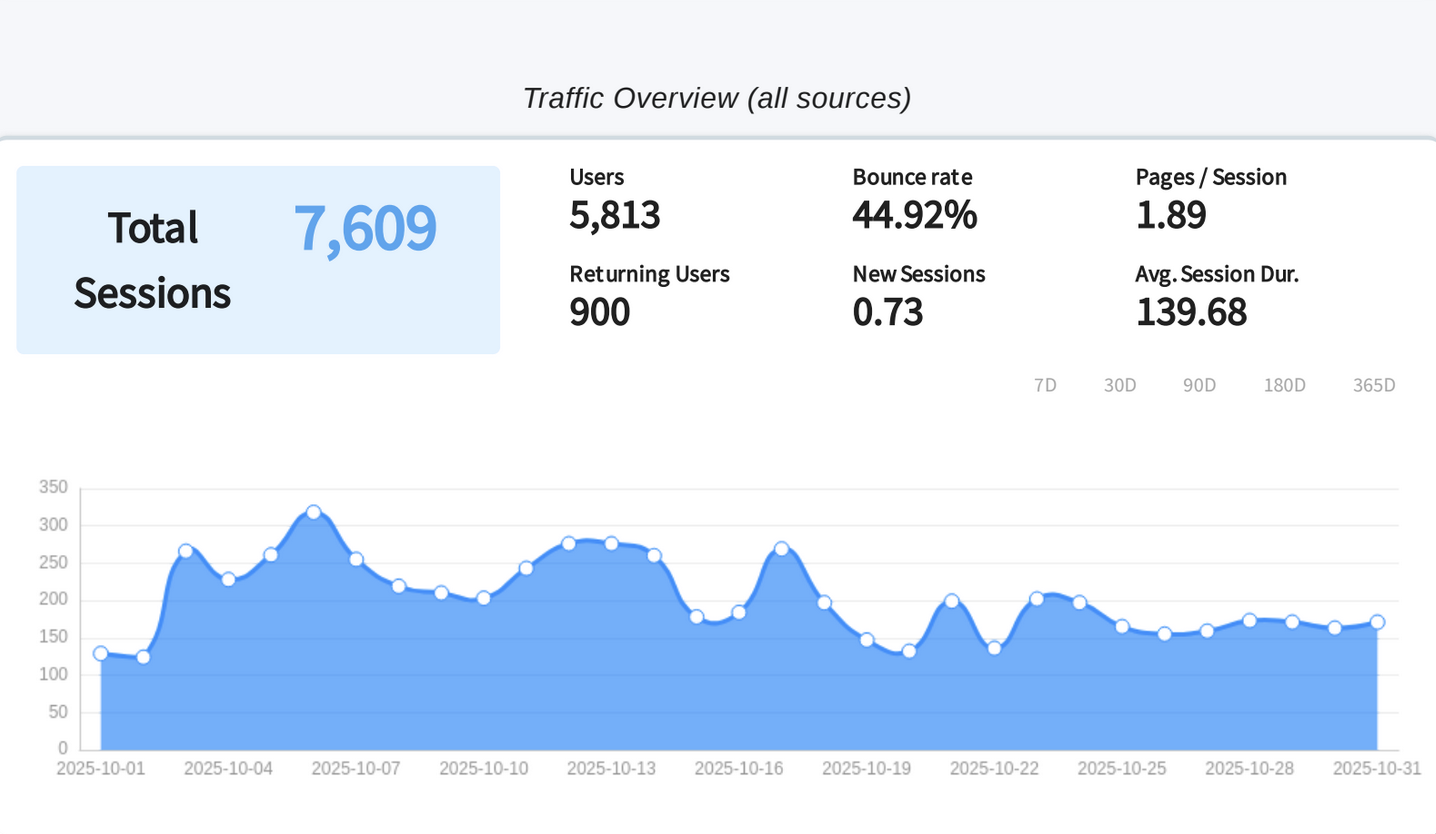Click the Avg. Session Dur. value 139.68
Image resolution: width=1436 pixels, height=834 pixels.
click(1191, 312)
